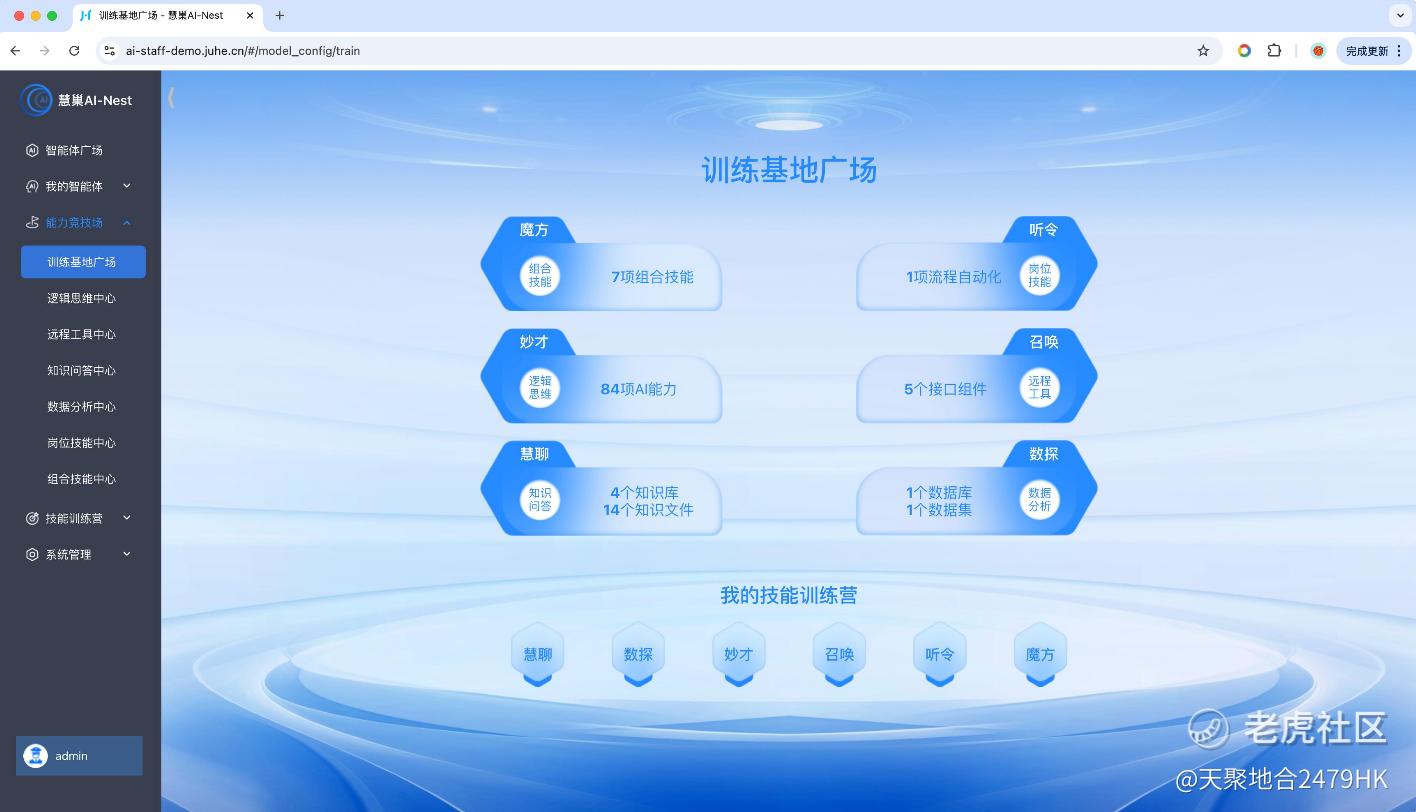Screen dimensions: 1416x812
Task: Open the 7项组合技能 card
Action: coord(601,264)
